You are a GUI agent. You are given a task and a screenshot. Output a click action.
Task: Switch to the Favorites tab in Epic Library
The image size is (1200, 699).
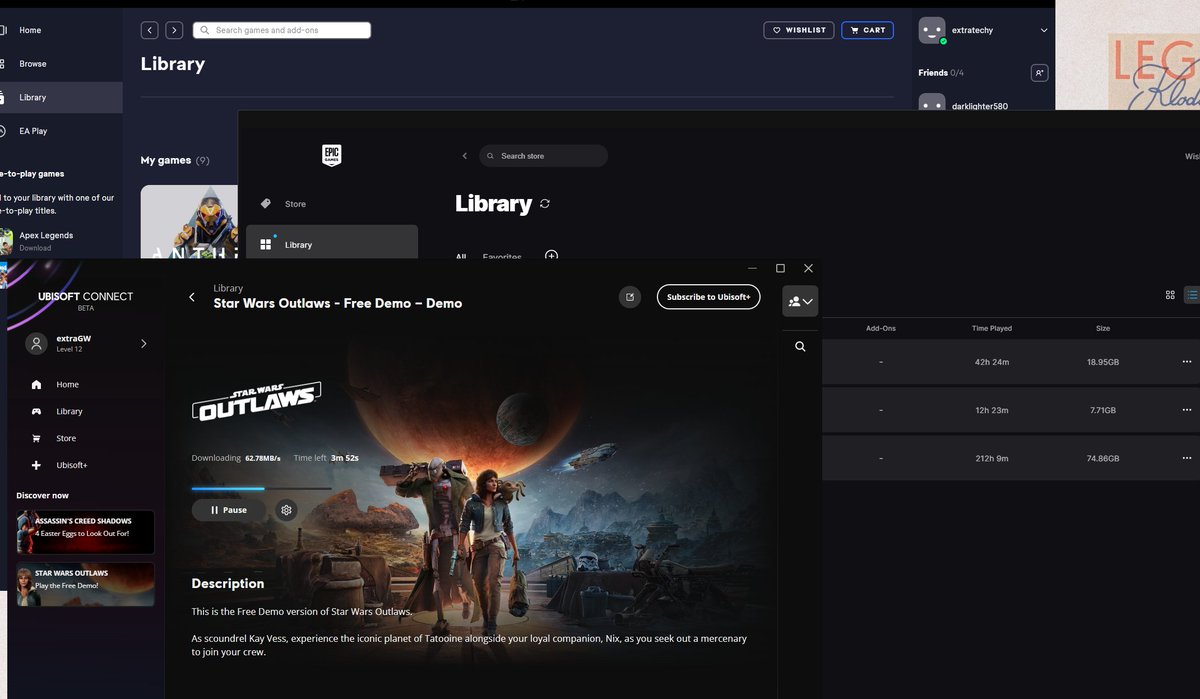(502, 257)
